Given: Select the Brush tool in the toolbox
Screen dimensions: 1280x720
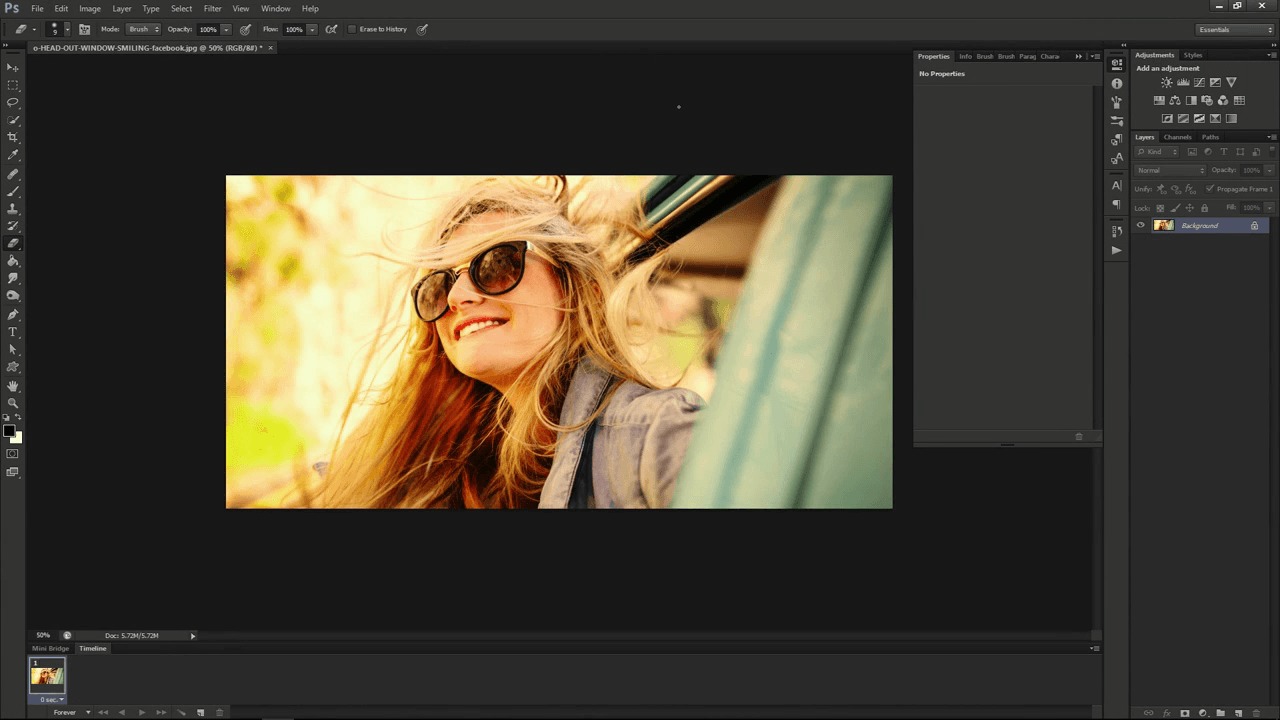Looking at the screenshot, I should tap(13, 190).
